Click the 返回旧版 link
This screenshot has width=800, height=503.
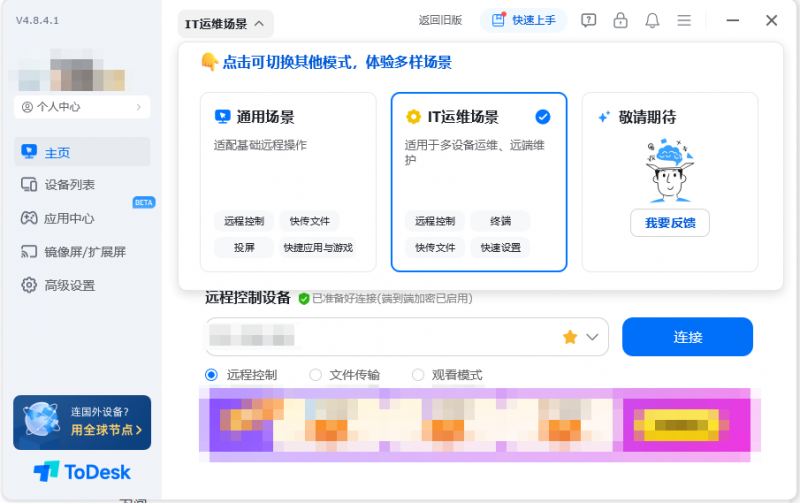click(440, 20)
